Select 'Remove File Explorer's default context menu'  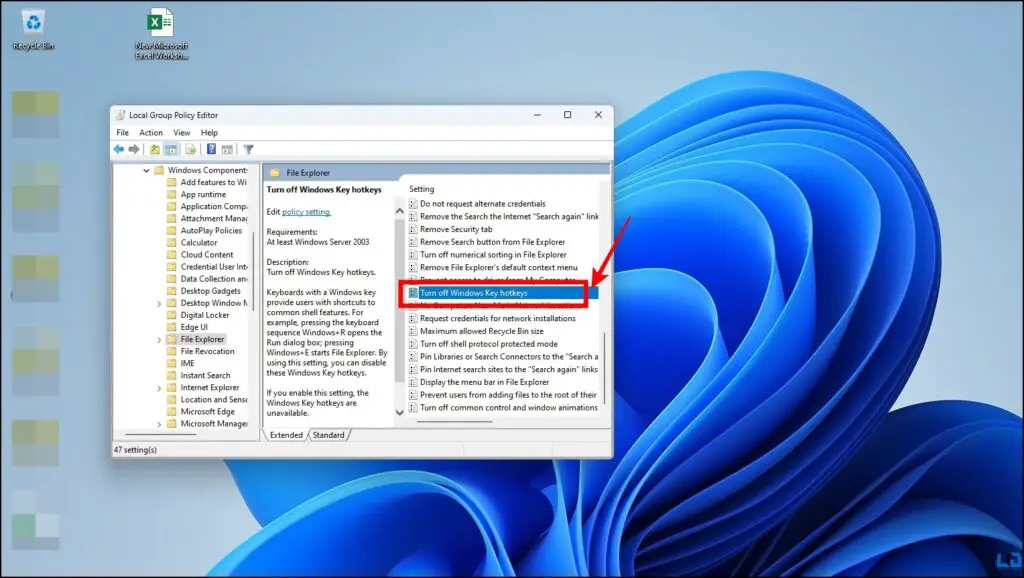[x=493, y=267]
